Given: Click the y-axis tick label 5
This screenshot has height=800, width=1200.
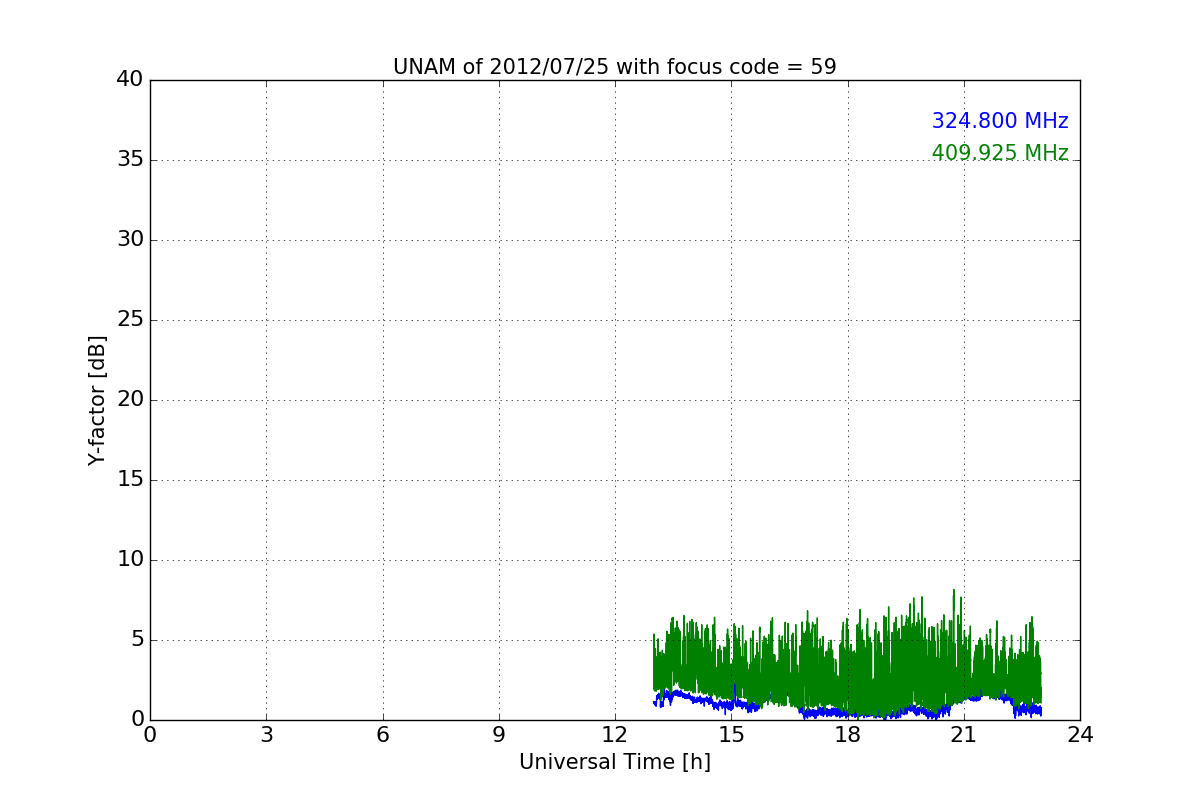Looking at the screenshot, I should point(137,639).
